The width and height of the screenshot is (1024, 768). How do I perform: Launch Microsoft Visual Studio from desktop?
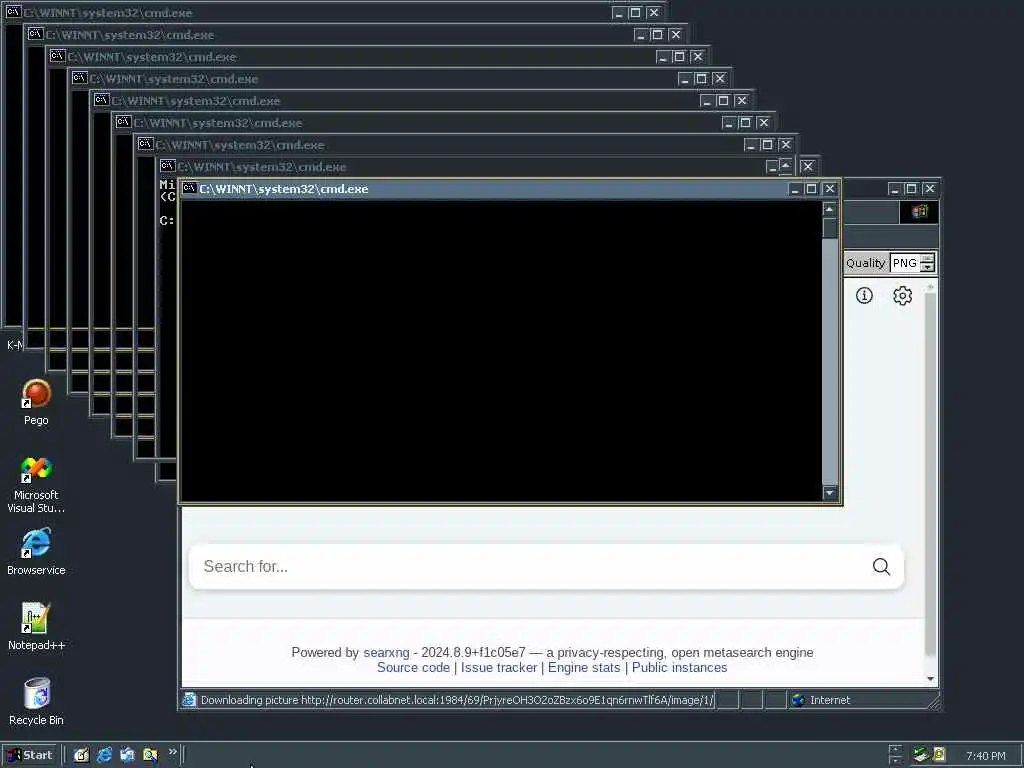36,485
